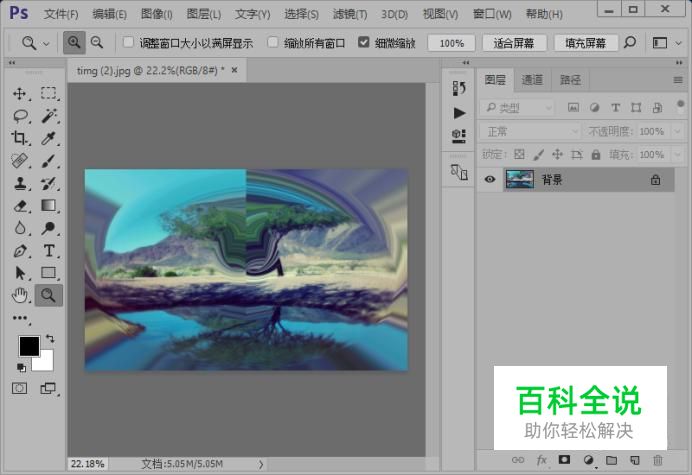692x475 pixels.
Task: Create a new layer
Action: point(635,460)
